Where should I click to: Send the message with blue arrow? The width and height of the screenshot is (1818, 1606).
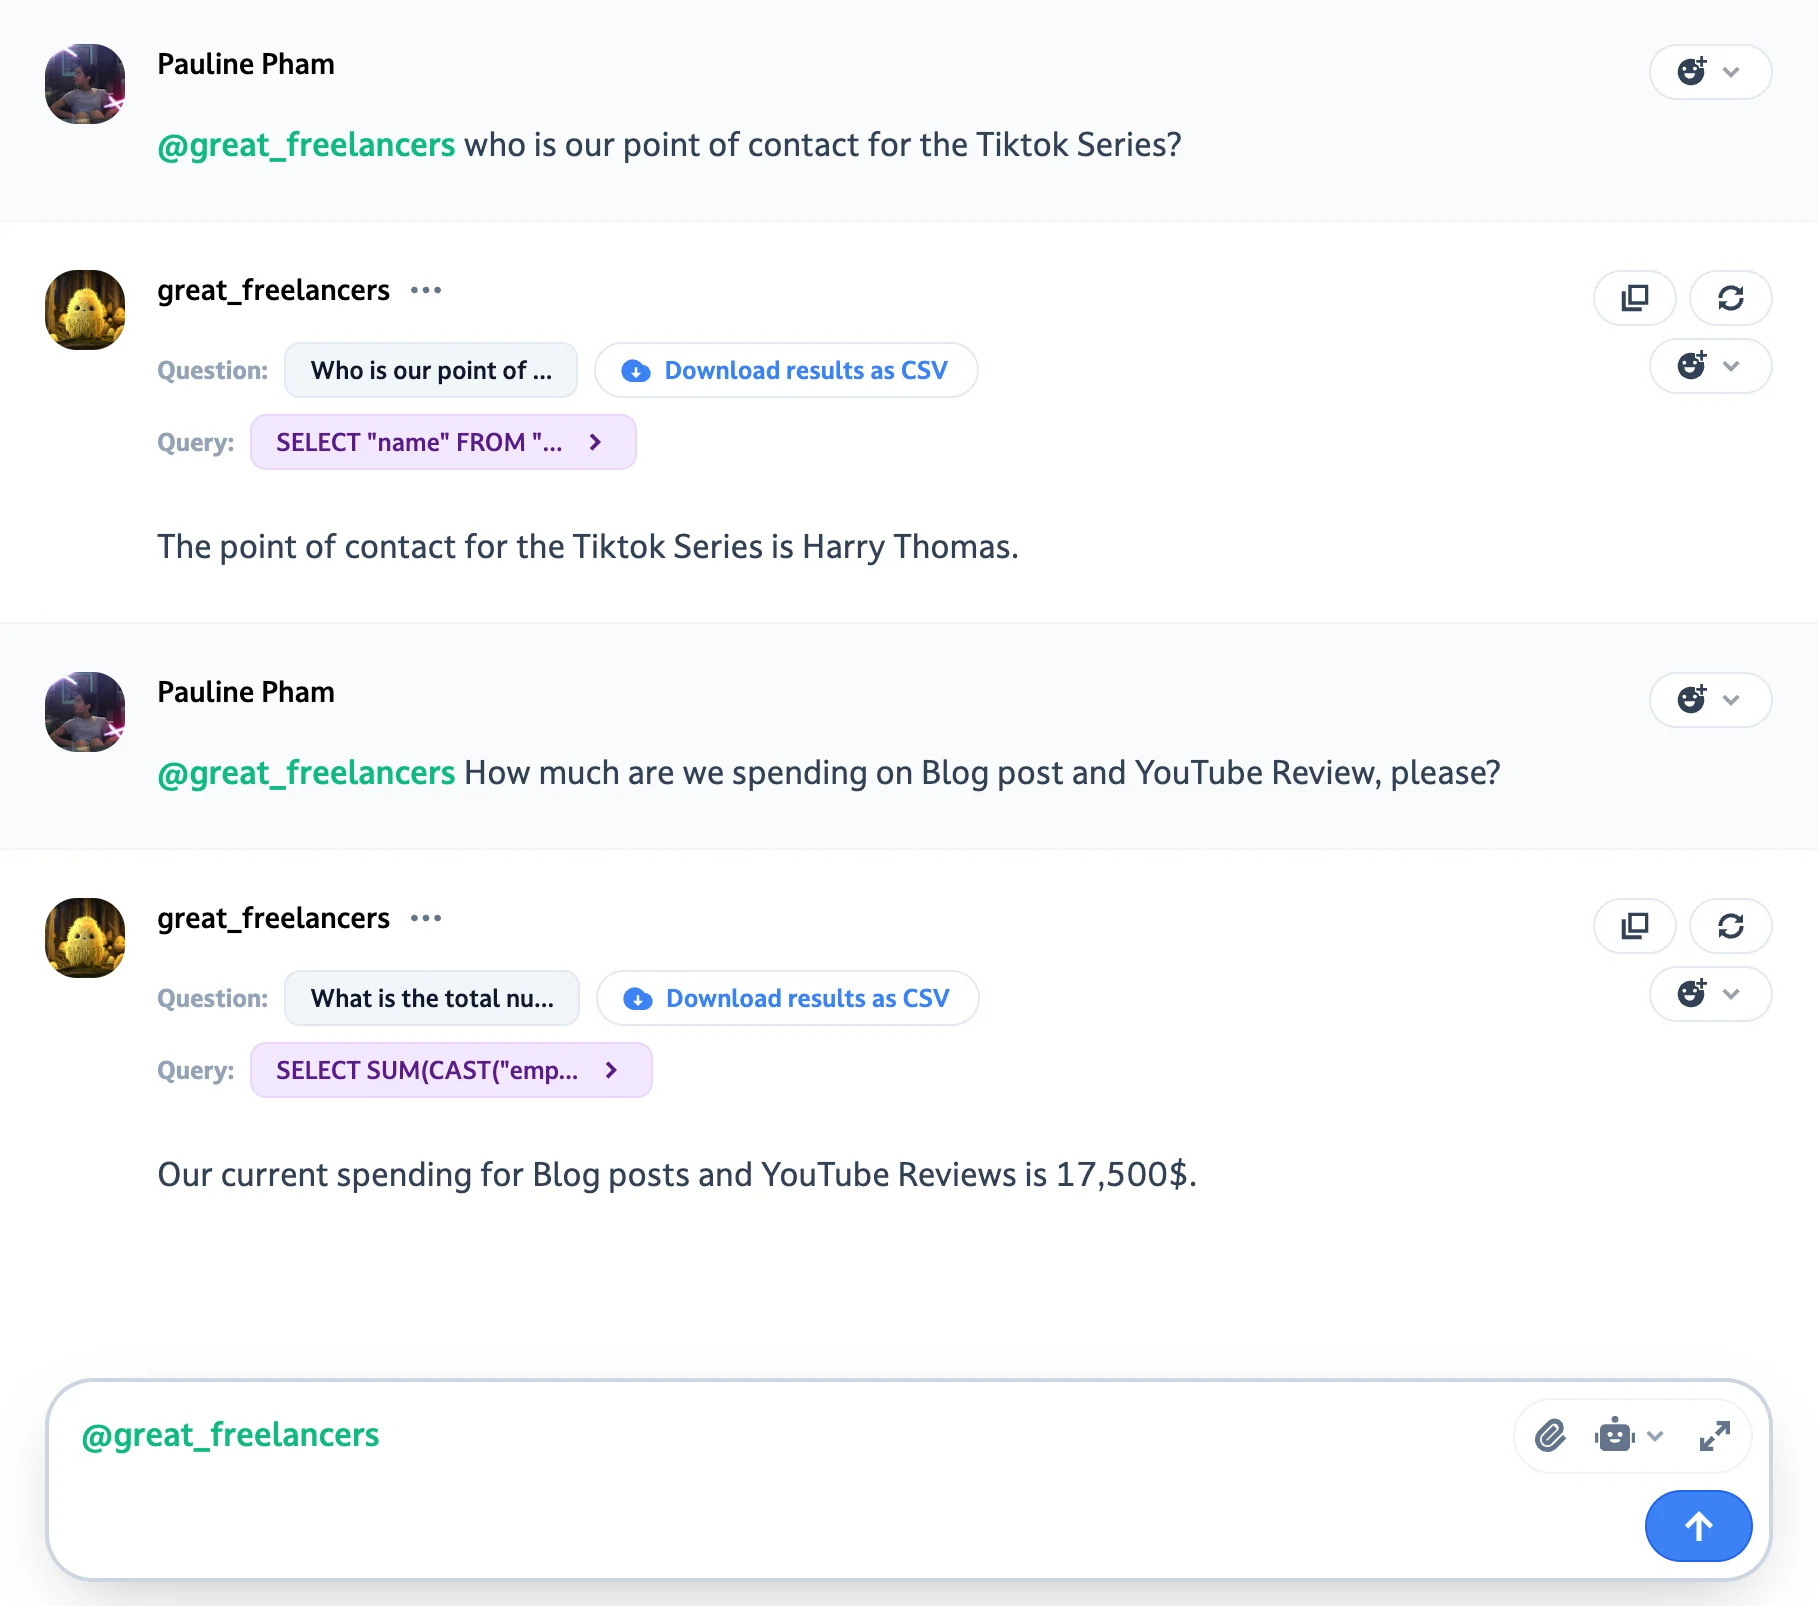point(1698,1526)
